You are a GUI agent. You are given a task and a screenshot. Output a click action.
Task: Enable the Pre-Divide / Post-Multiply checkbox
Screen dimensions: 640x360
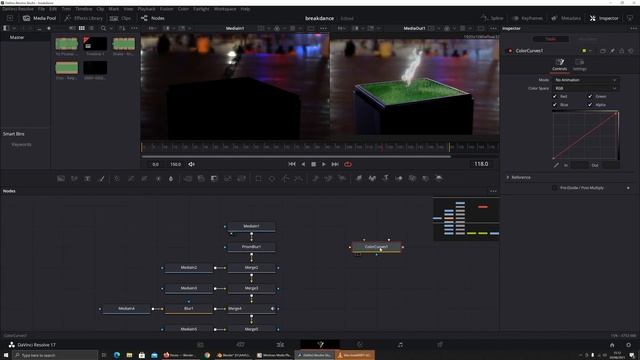pos(554,188)
